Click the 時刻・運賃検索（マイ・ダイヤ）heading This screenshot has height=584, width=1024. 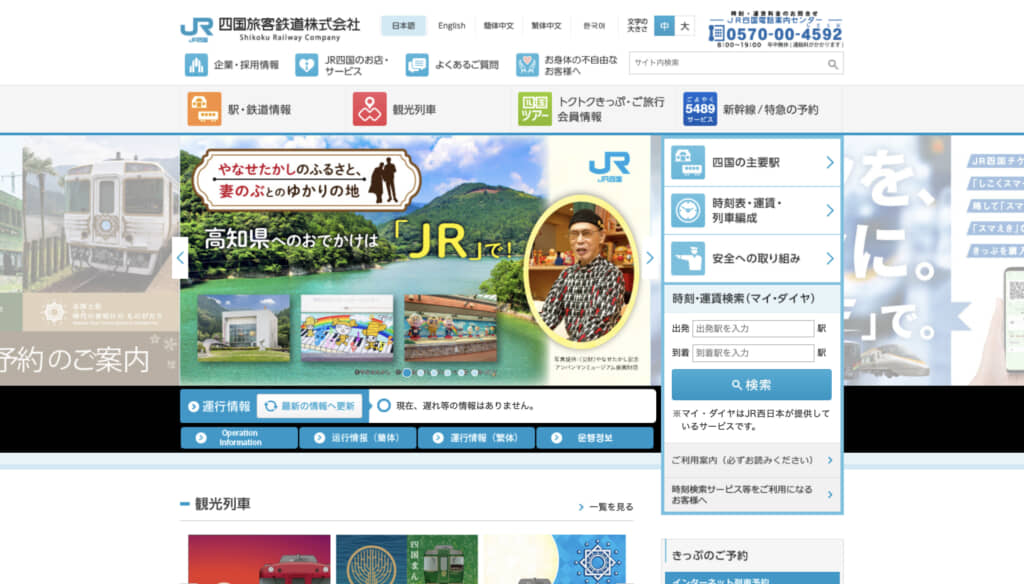pos(744,299)
